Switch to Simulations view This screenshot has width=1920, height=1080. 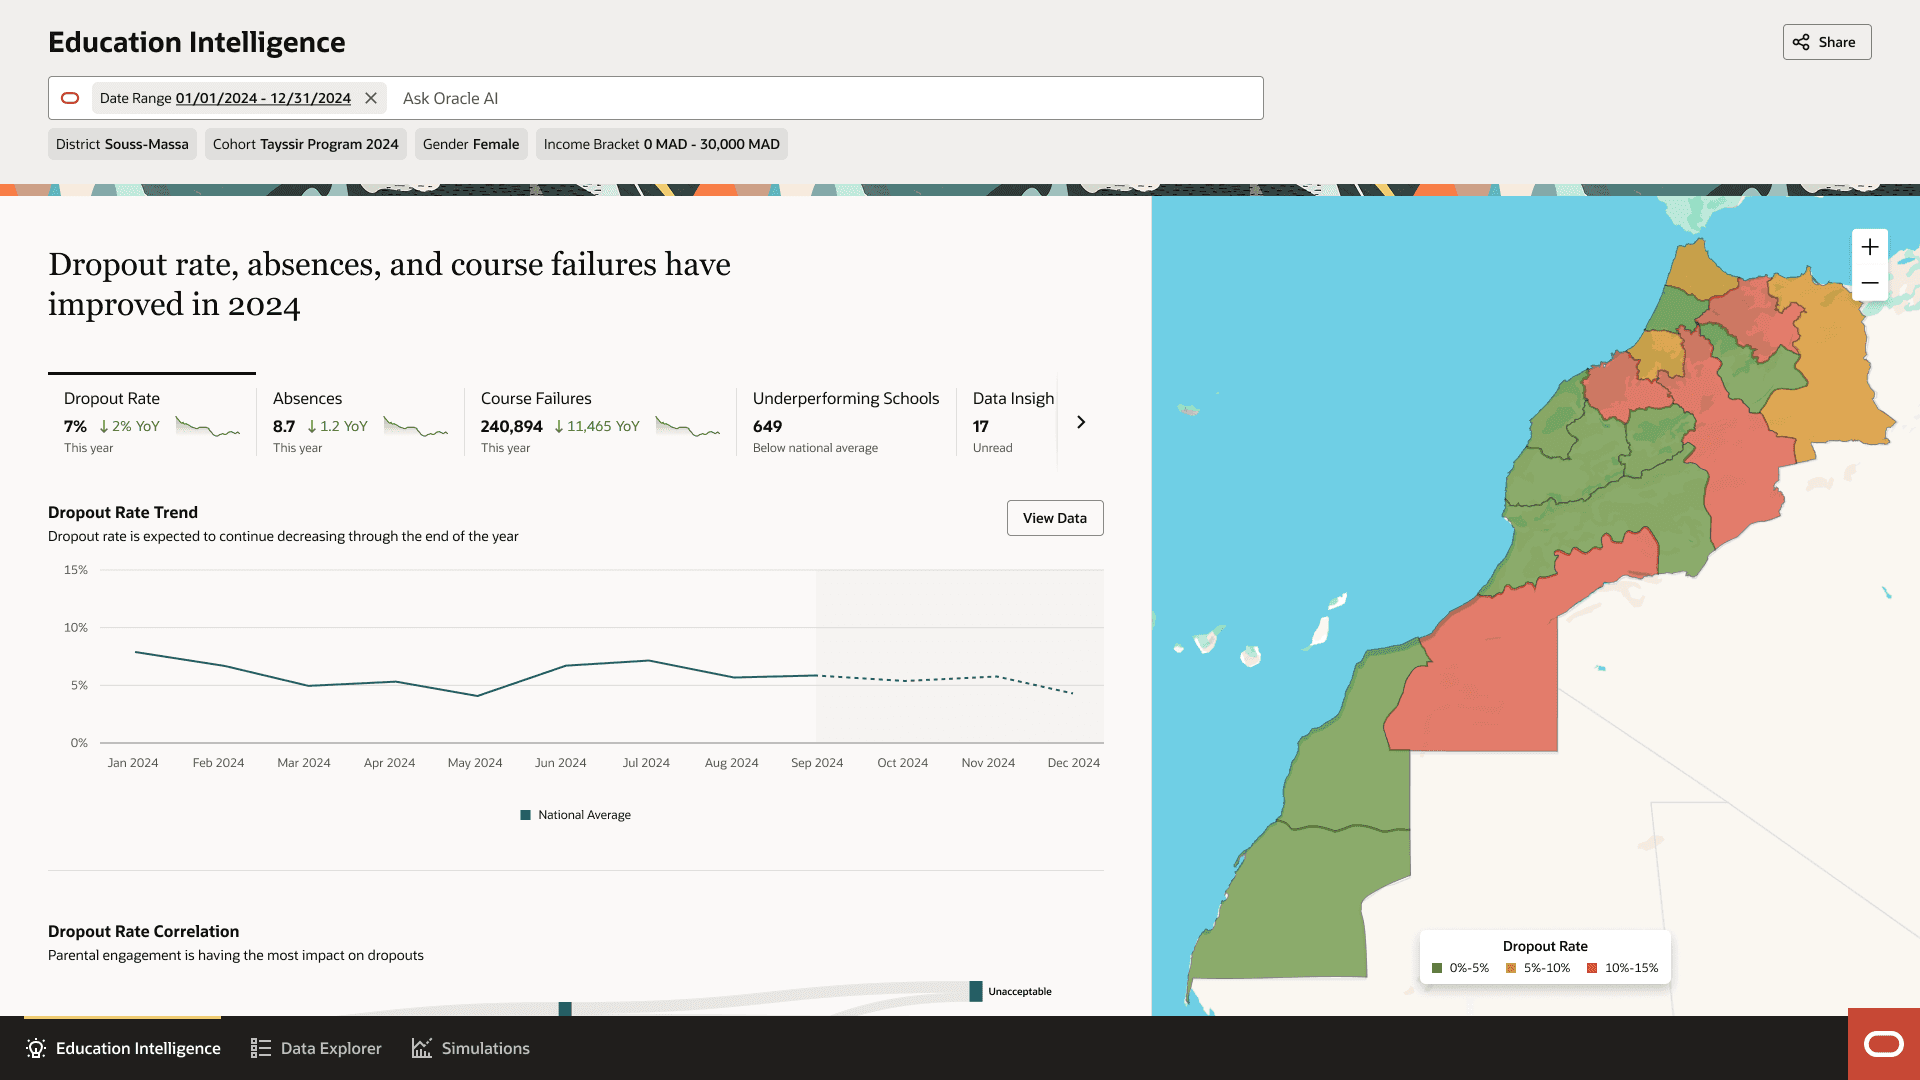pyautogui.click(x=470, y=1048)
